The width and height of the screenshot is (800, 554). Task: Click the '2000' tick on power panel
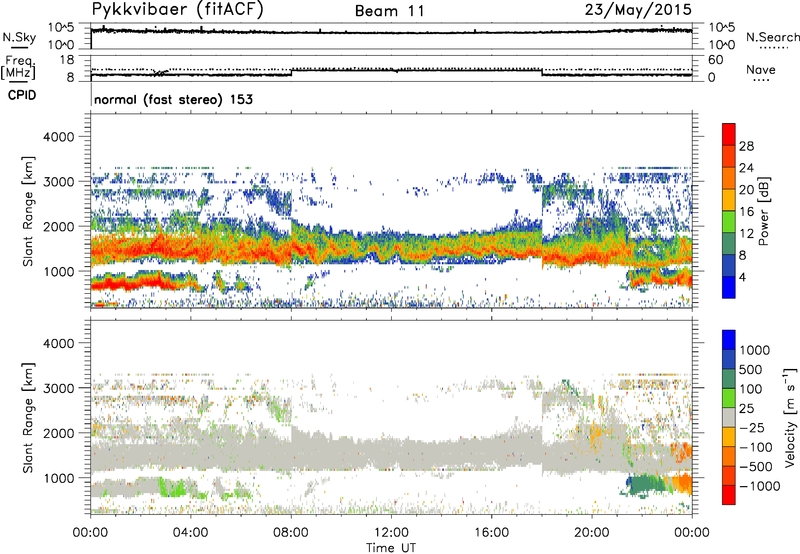click(58, 226)
